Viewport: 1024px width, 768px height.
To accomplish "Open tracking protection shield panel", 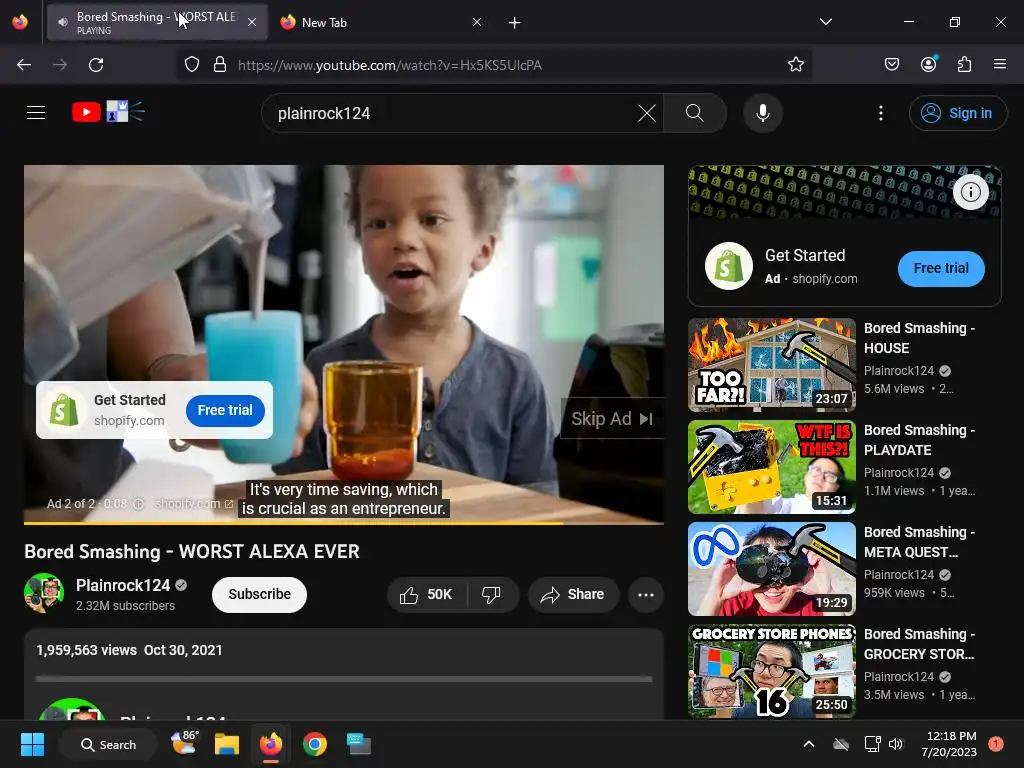I will (191, 65).
